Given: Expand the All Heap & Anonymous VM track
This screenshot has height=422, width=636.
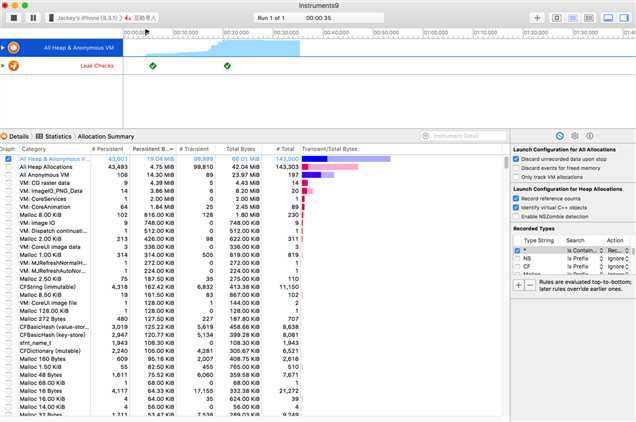Looking at the screenshot, I should tap(3, 48).
